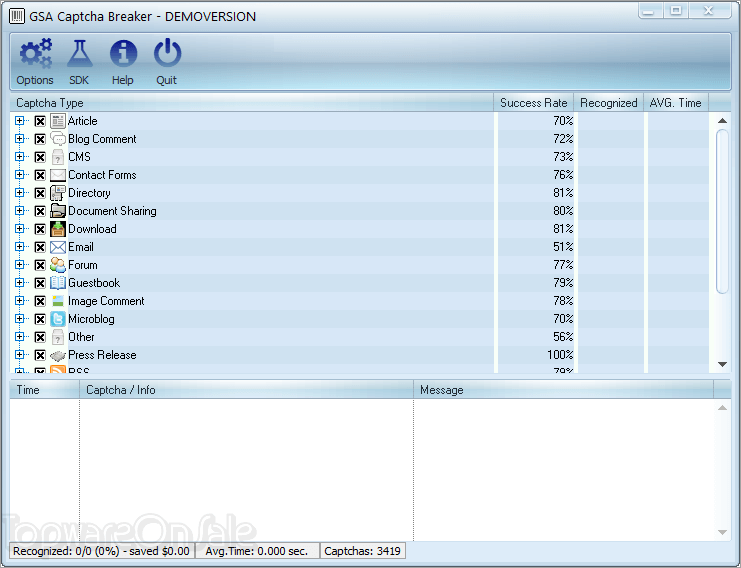
Task: Click the captcha list scroll up arrow
Action: [x=722, y=120]
